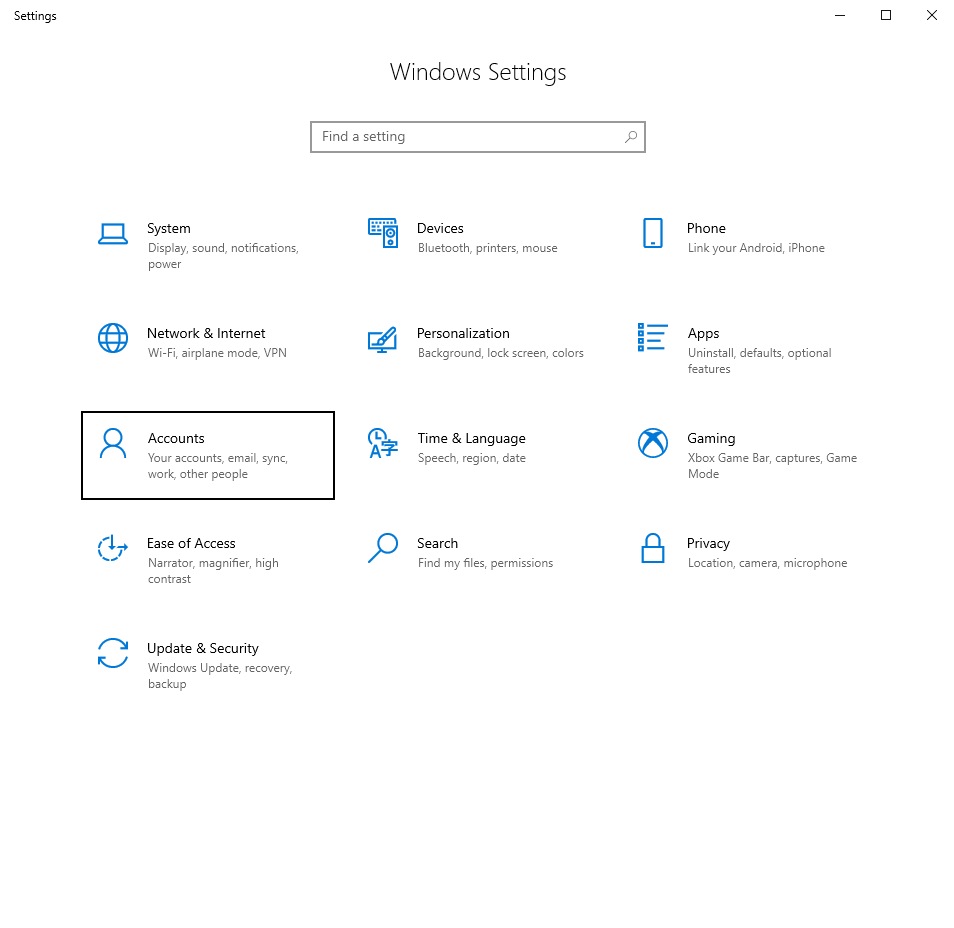
Task: Focus the Find a setting field
Action: pyautogui.click(x=478, y=137)
